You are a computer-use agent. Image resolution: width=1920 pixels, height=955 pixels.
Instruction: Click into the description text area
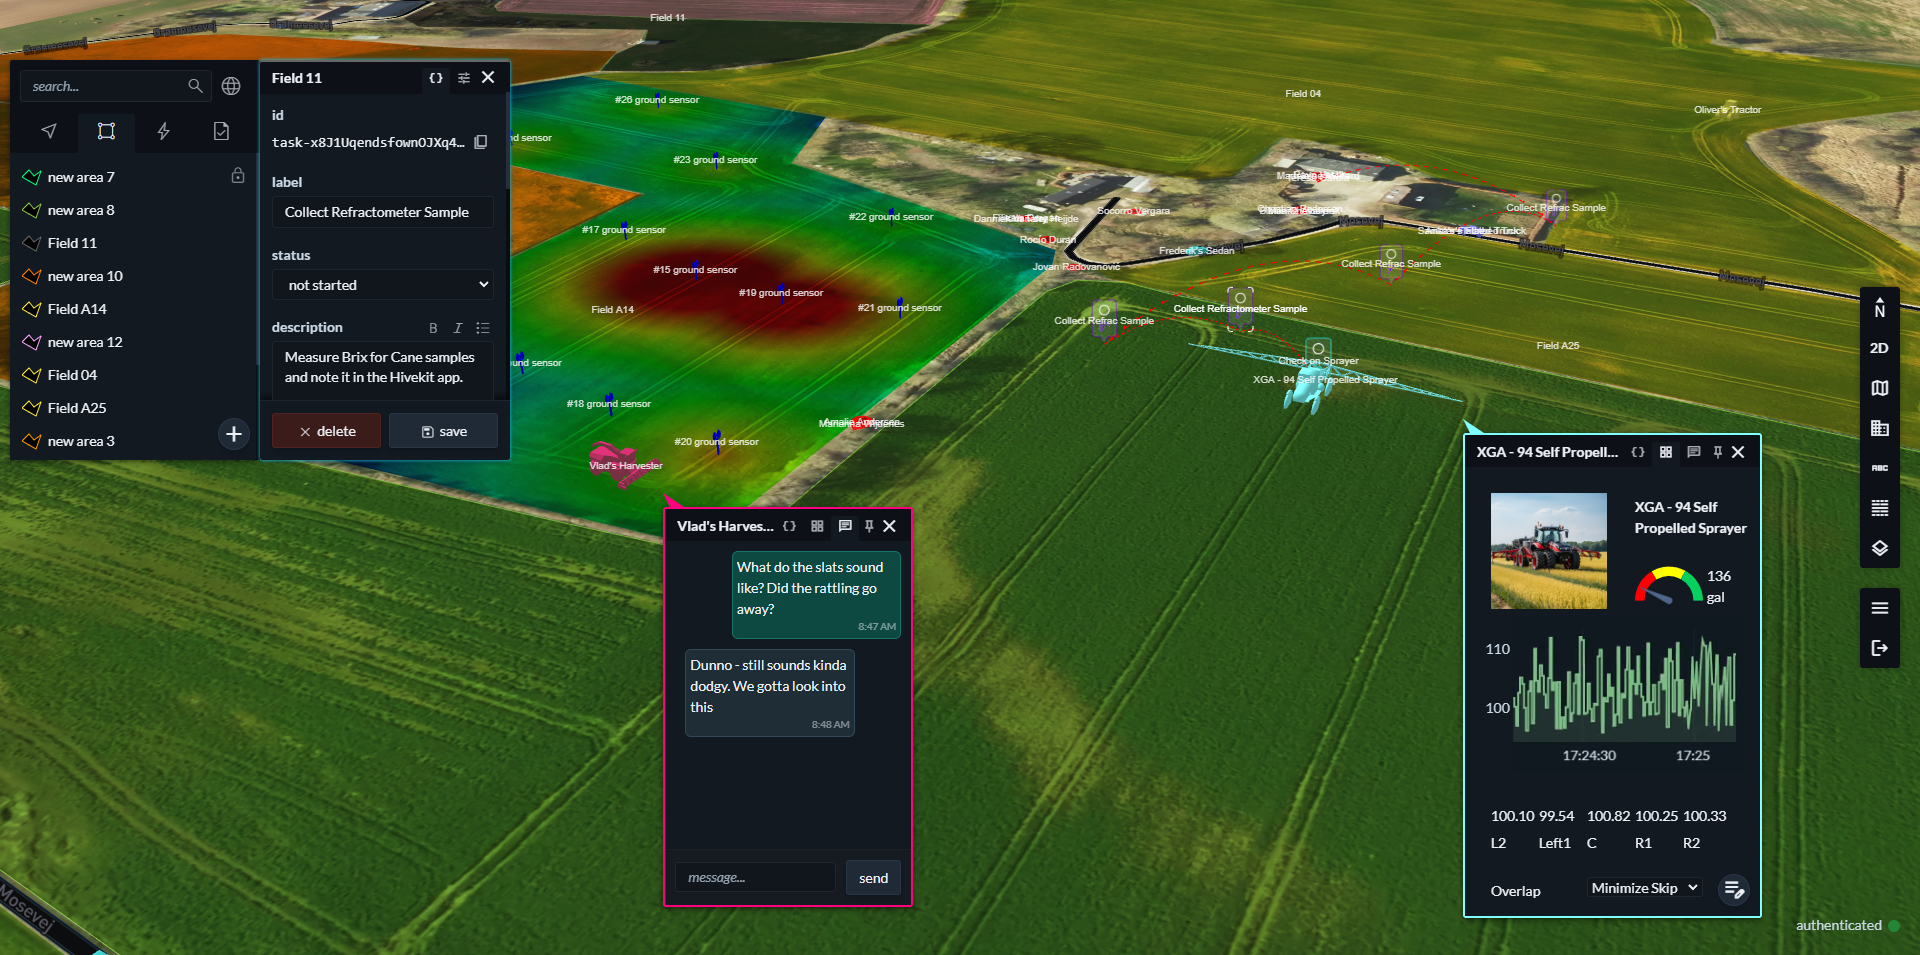point(383,370)
